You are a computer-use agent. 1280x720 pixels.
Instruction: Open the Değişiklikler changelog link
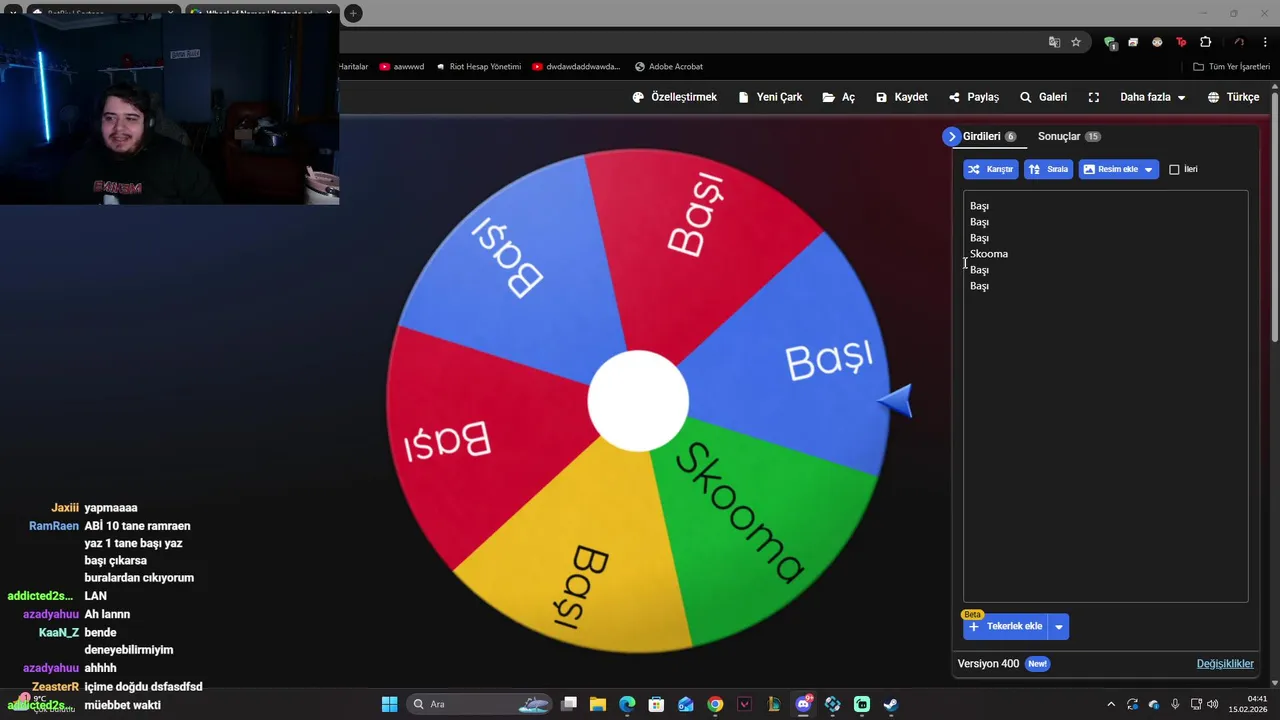click(1225, 663)
